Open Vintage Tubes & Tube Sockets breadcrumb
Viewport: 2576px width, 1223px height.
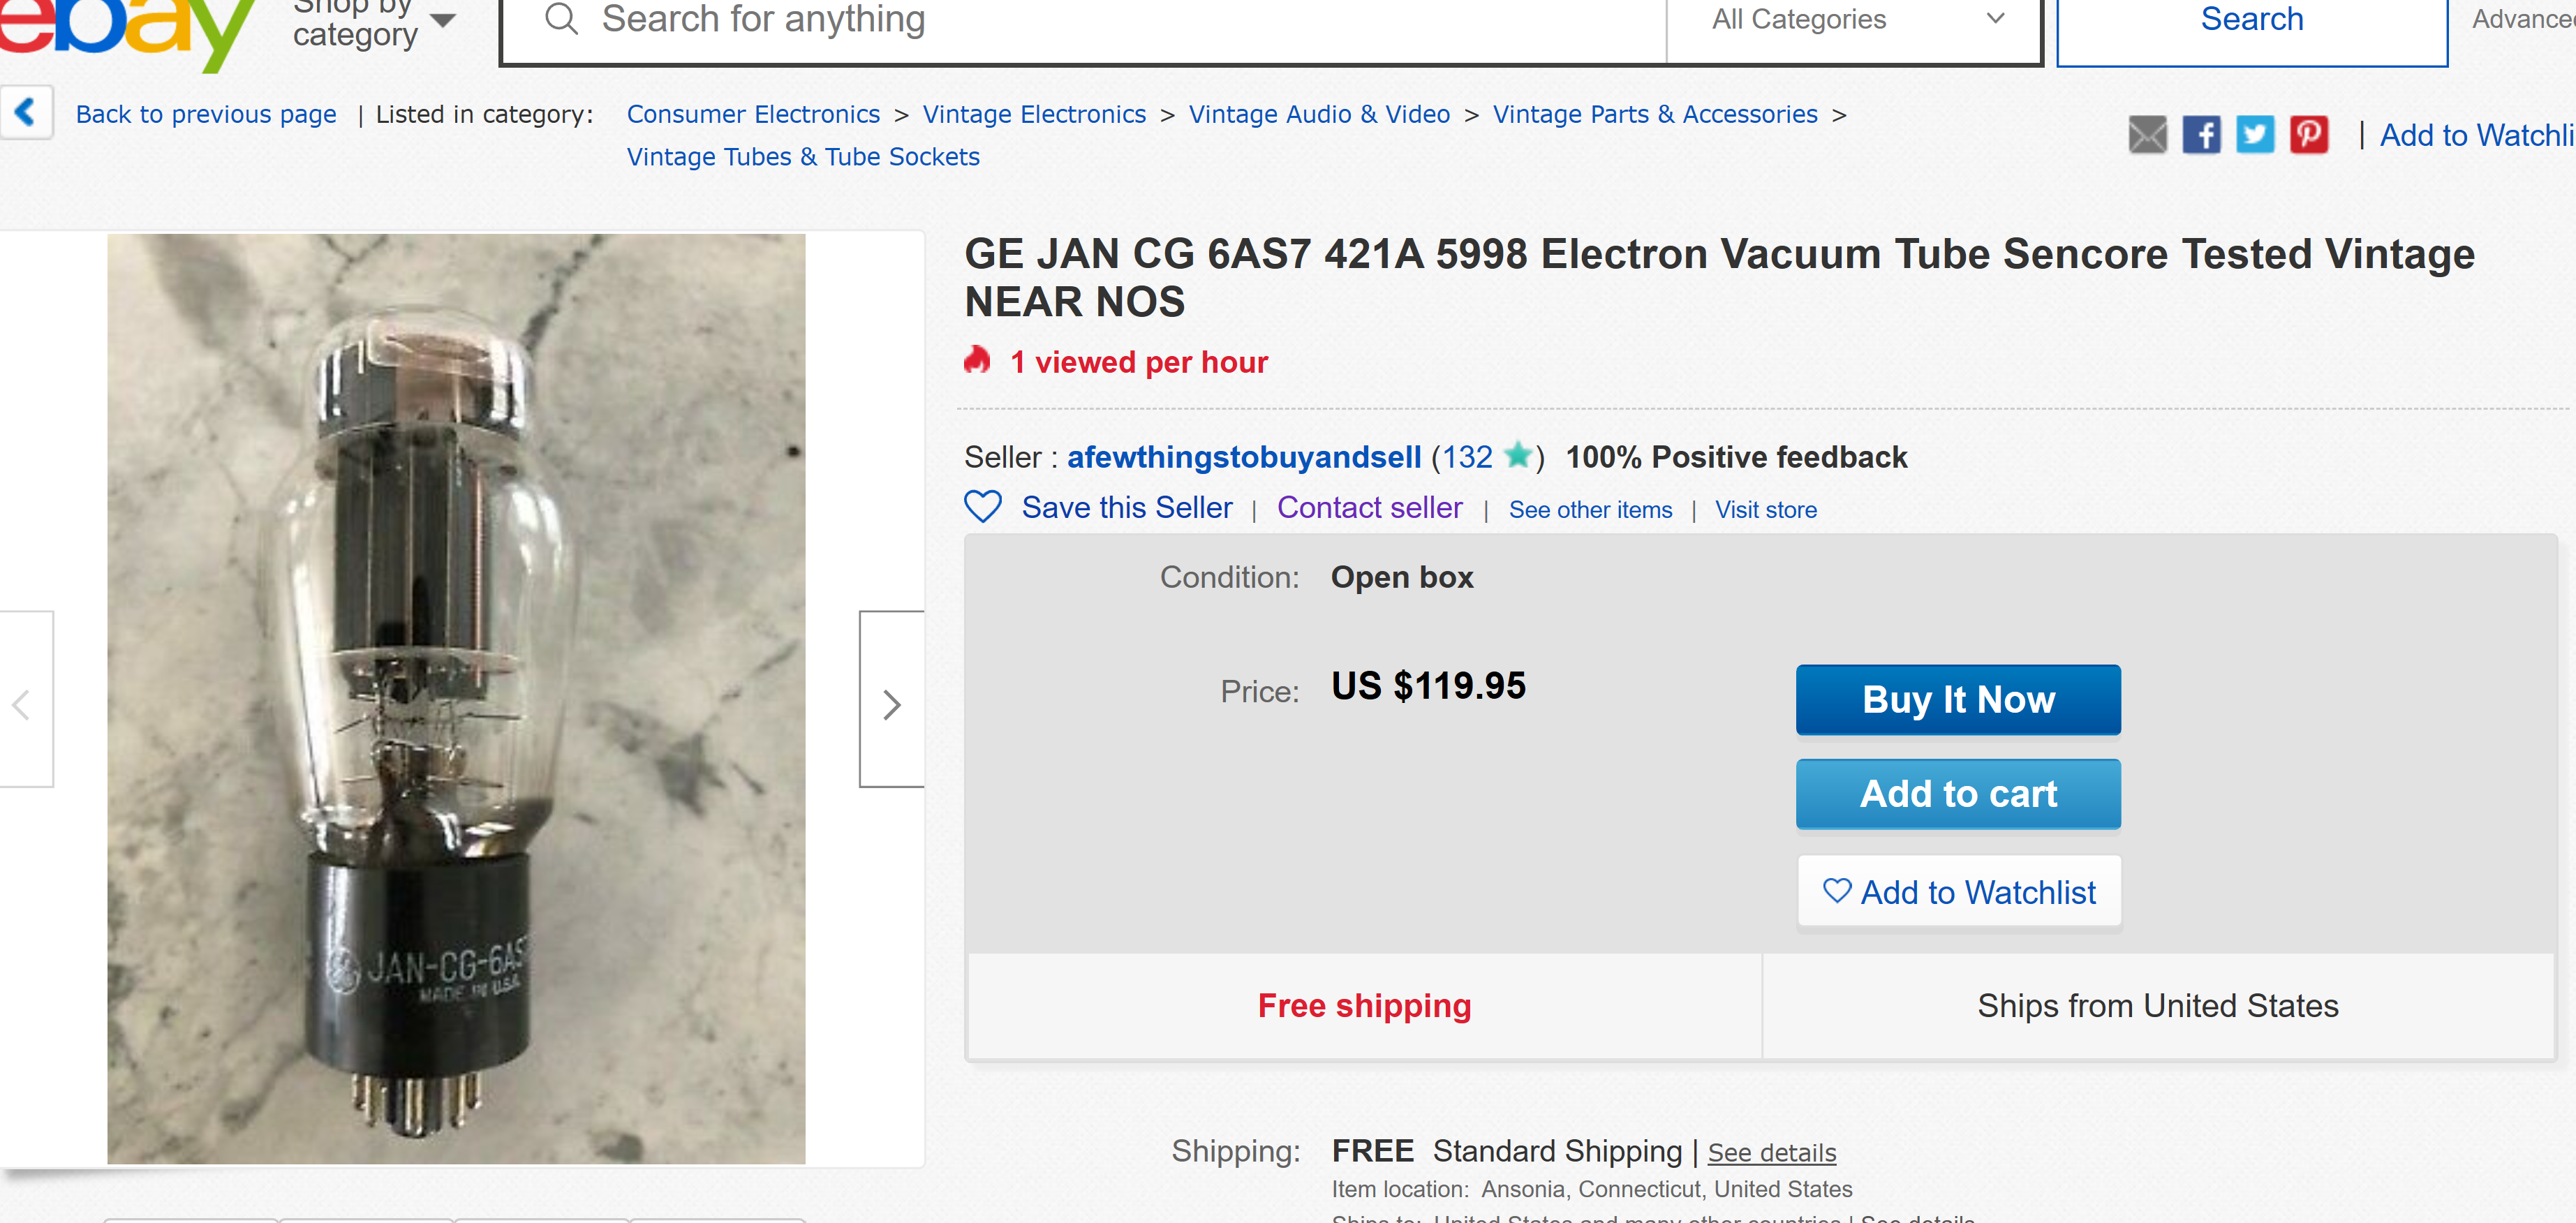pos(802,157)
